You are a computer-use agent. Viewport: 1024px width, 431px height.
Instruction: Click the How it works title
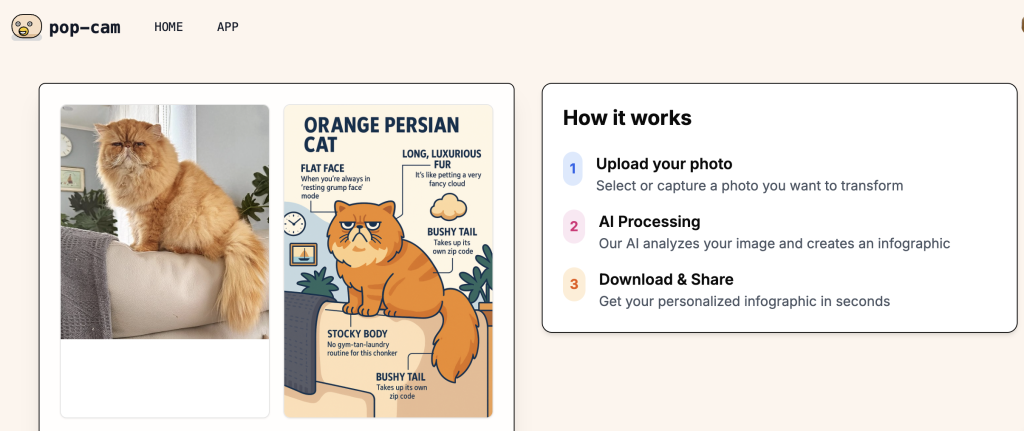point(627,118)
